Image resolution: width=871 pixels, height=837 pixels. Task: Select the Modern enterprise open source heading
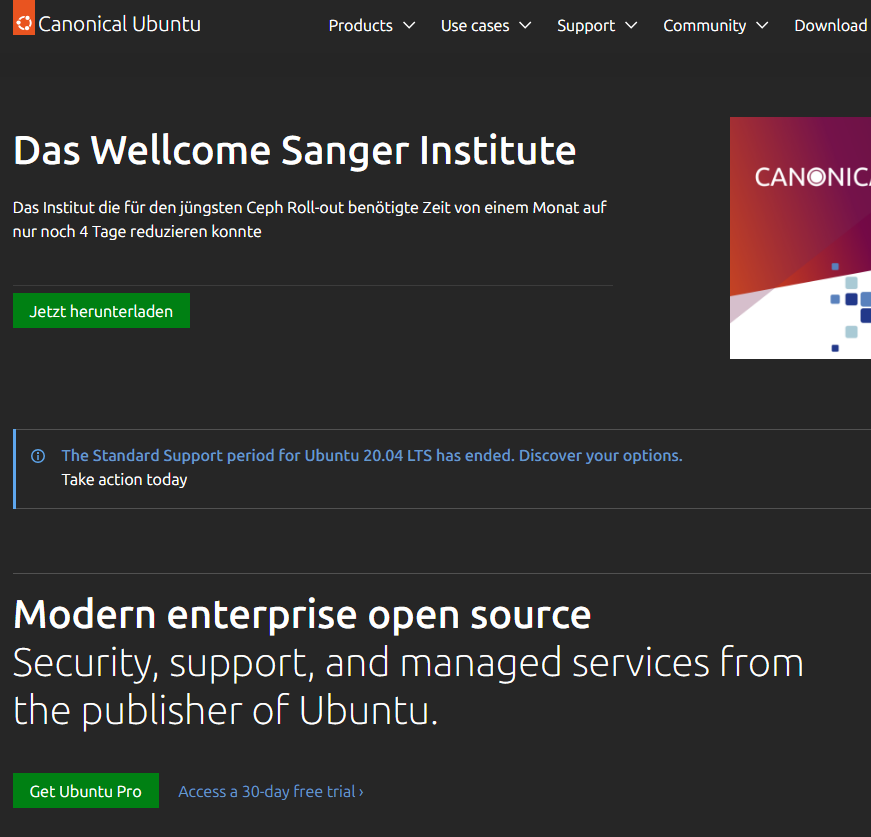pos(302,615)
